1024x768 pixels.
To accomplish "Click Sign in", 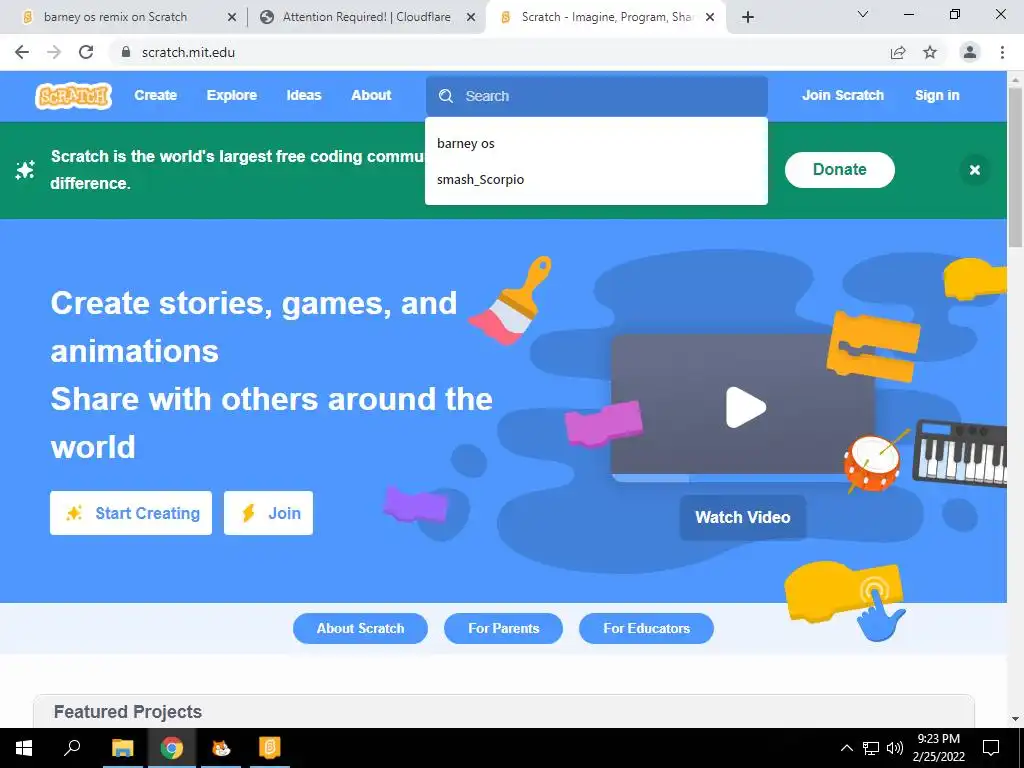I will tap(937, 95).
